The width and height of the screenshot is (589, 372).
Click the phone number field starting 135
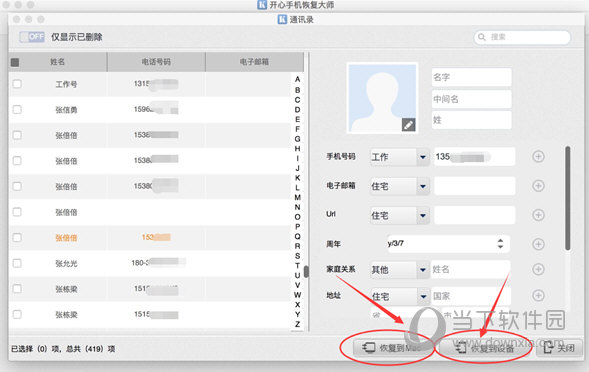pos(474,157)
